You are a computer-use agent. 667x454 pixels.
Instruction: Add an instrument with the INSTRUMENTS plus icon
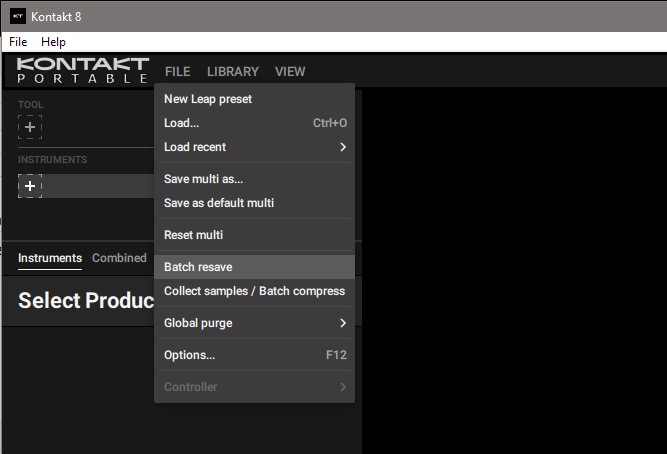point(30,186)
